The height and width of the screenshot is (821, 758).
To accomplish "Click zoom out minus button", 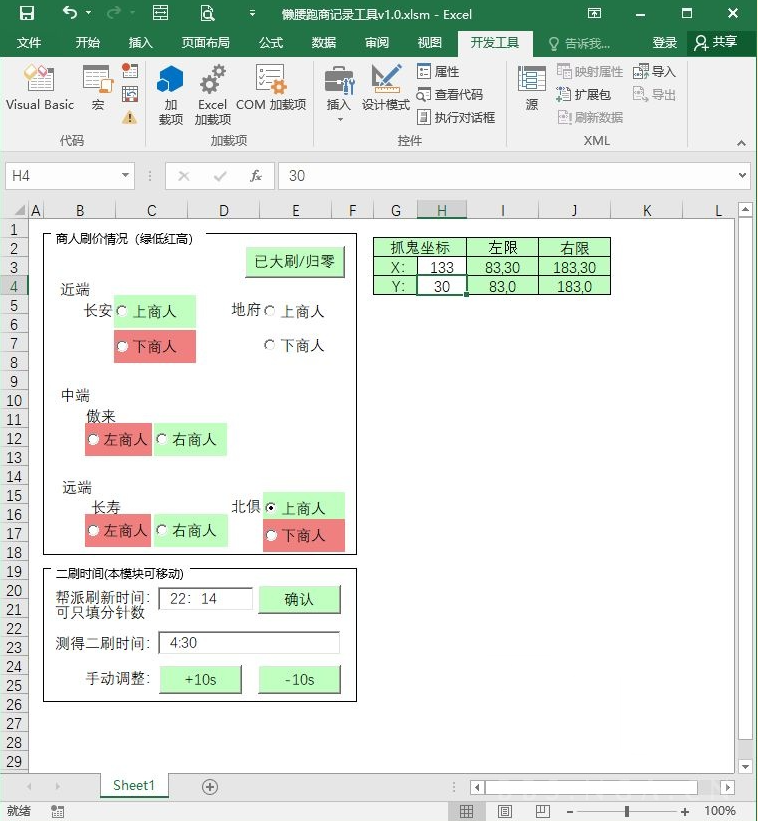I will (570, 812).
